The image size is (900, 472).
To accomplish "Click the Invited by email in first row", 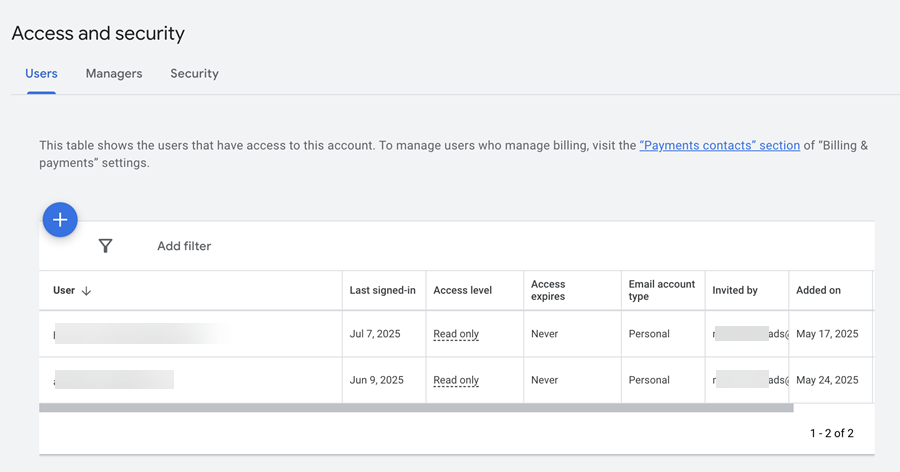I will tap(750, 334).
